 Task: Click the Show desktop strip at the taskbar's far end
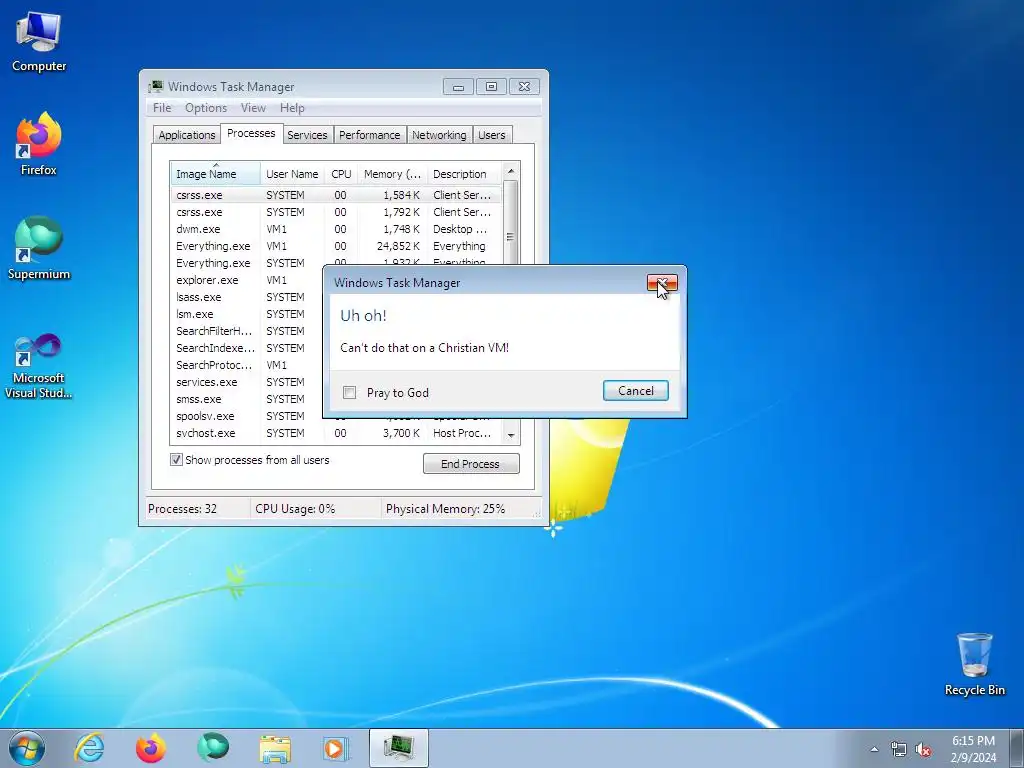(x=1017, y=748)
